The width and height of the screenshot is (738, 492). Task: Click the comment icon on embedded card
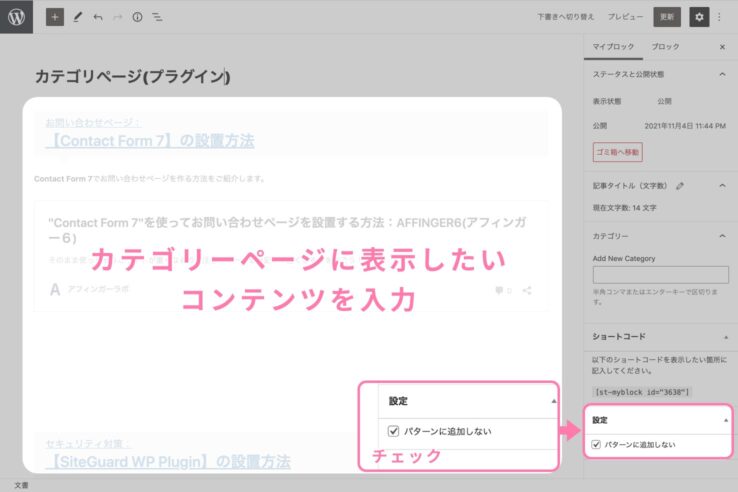499,290
